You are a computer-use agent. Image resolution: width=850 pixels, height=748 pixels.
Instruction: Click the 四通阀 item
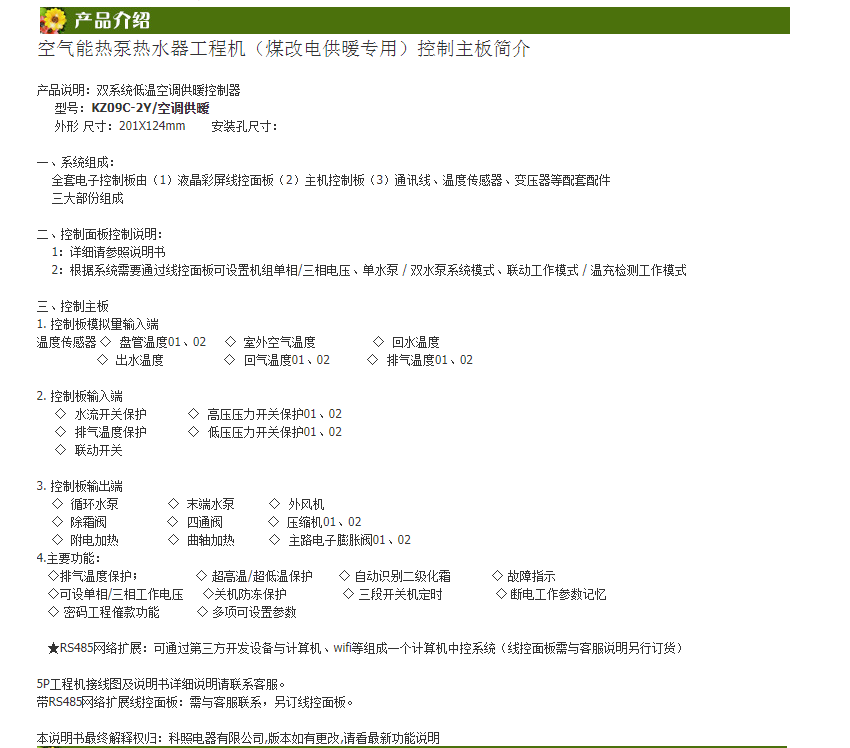pos(204,522)
